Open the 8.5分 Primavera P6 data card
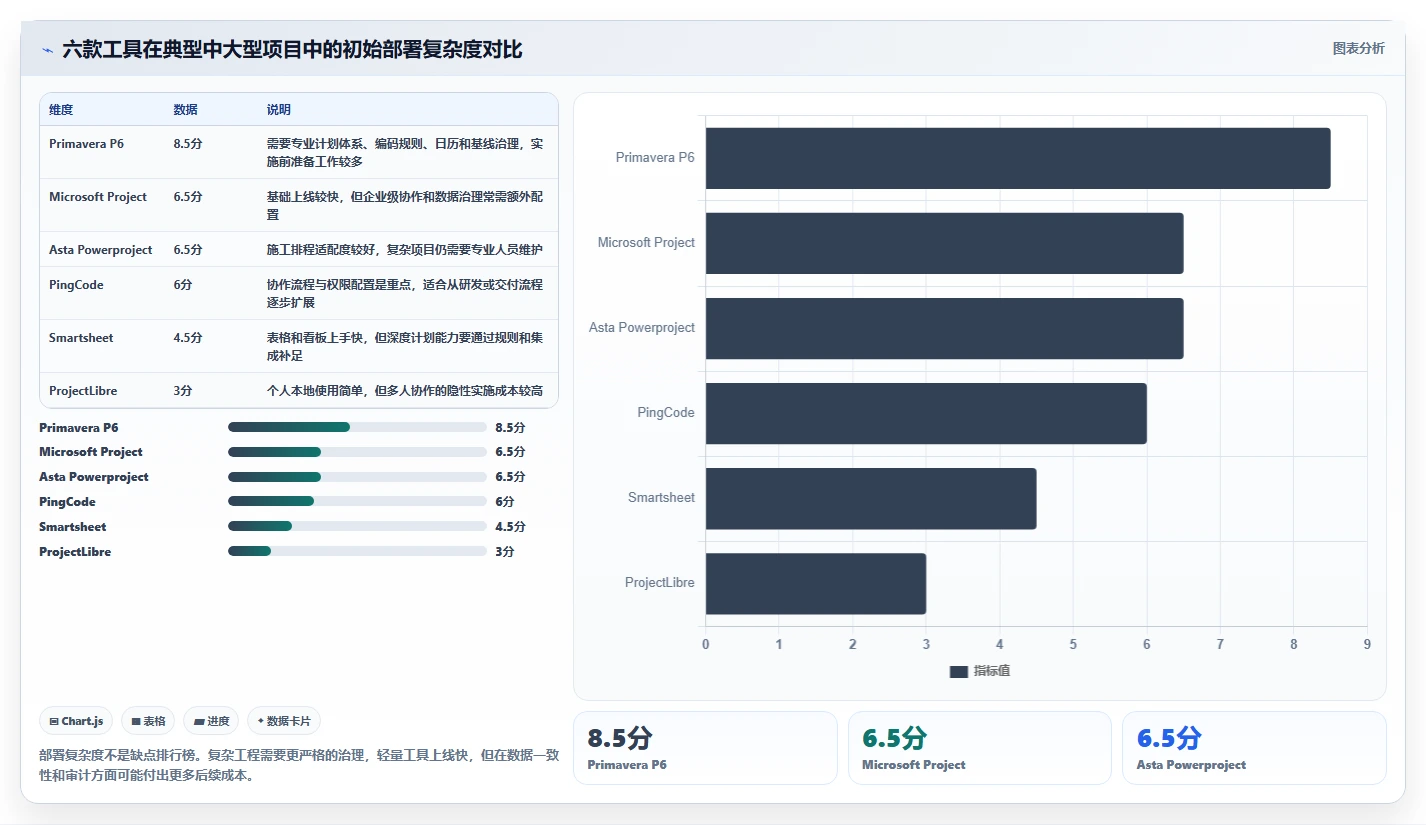The image size is (1426, 825). 705,748
